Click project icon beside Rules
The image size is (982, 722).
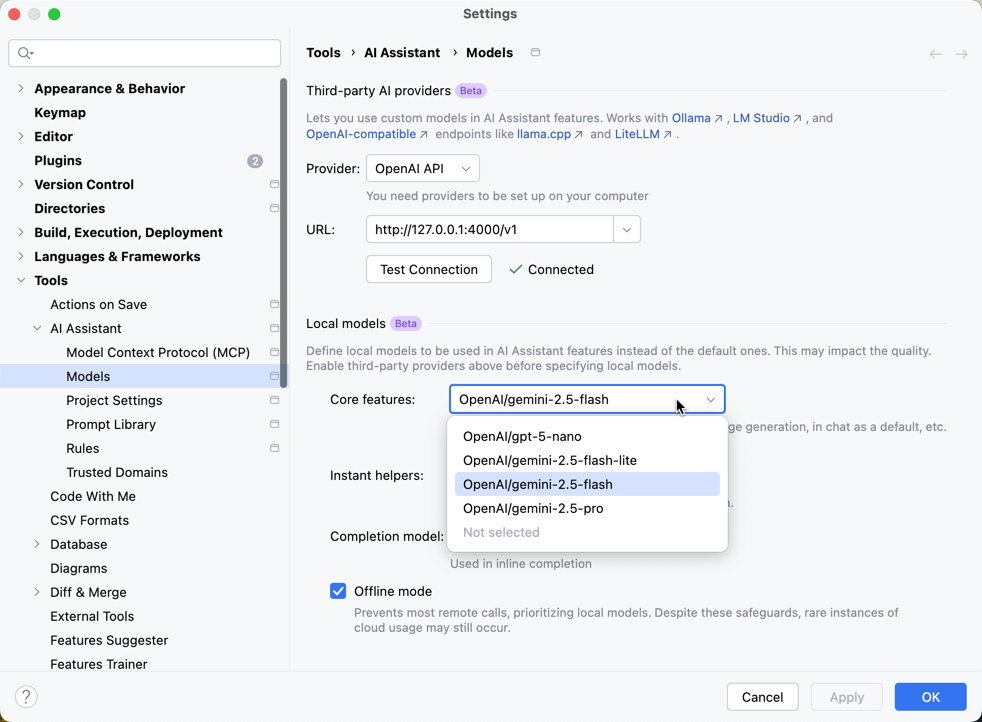coord(274,448)
